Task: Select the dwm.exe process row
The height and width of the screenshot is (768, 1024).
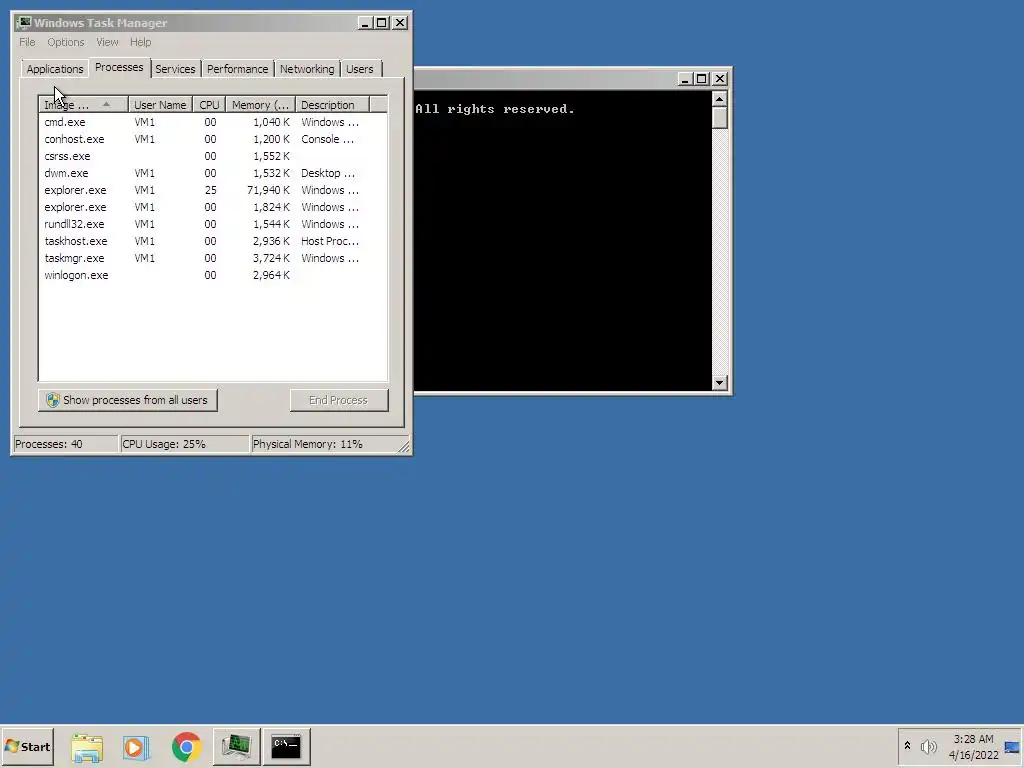Action: pos(213,173)
